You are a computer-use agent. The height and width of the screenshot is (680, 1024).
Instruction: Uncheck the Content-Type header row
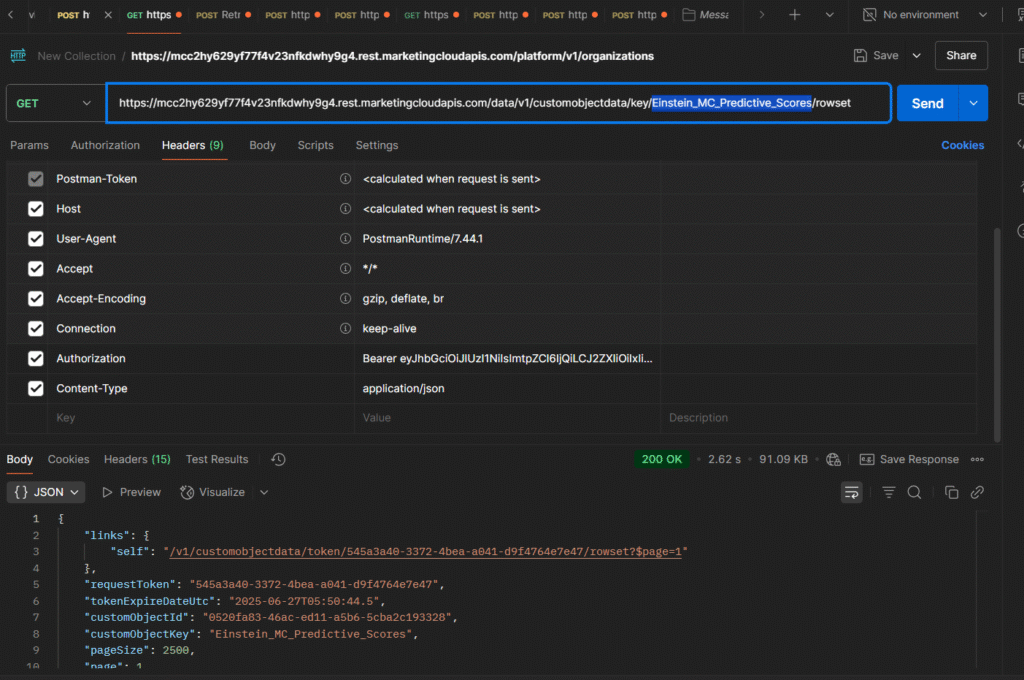pos(36,388)
